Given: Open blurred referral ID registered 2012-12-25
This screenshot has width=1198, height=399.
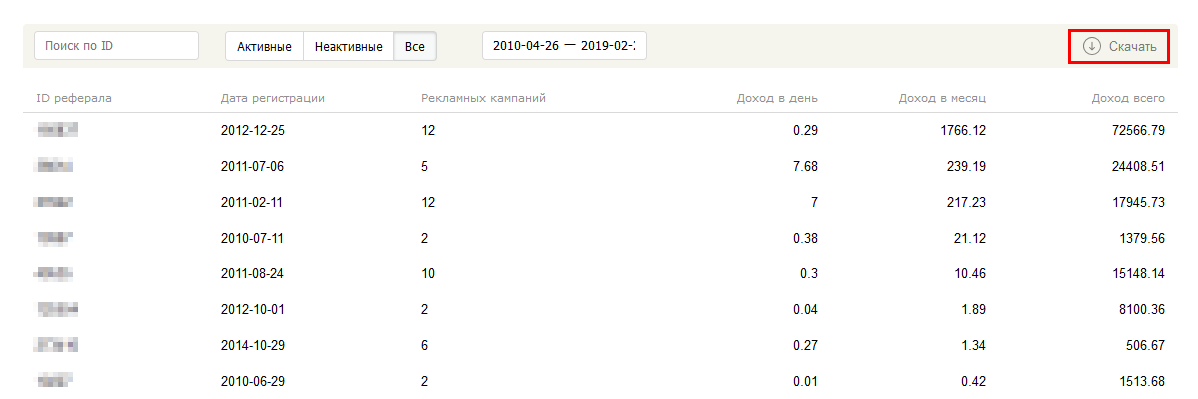Looking at the screenshot, I should (x=57, y=130).
